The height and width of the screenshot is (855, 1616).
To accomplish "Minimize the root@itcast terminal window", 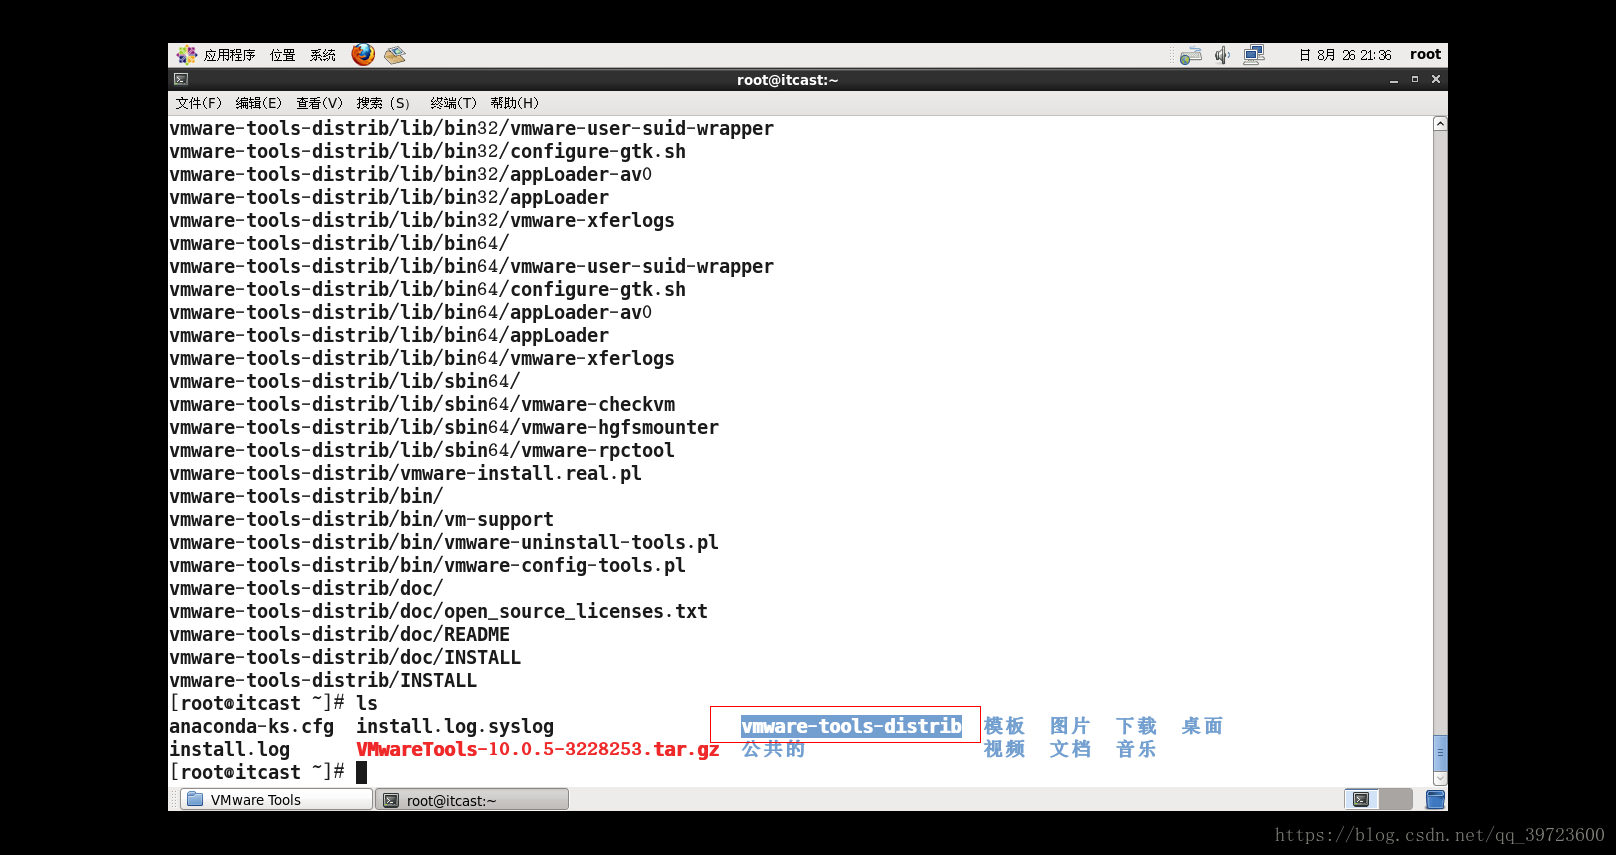I will coord(1393,80).
